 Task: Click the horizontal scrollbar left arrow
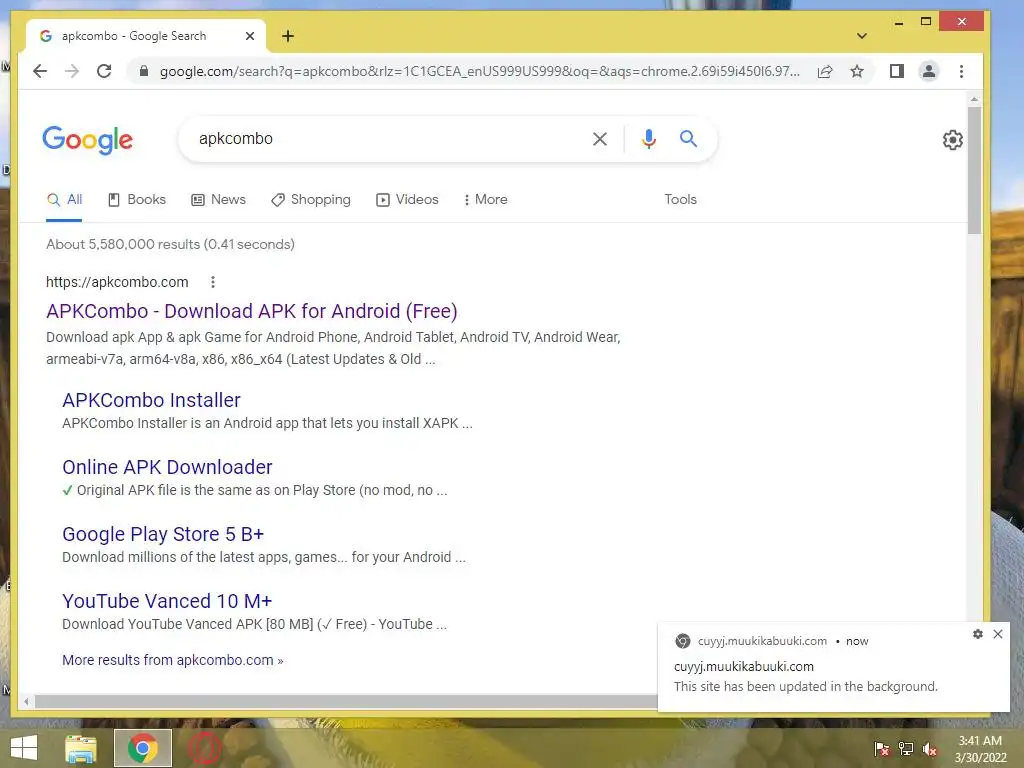pos(26,701)
